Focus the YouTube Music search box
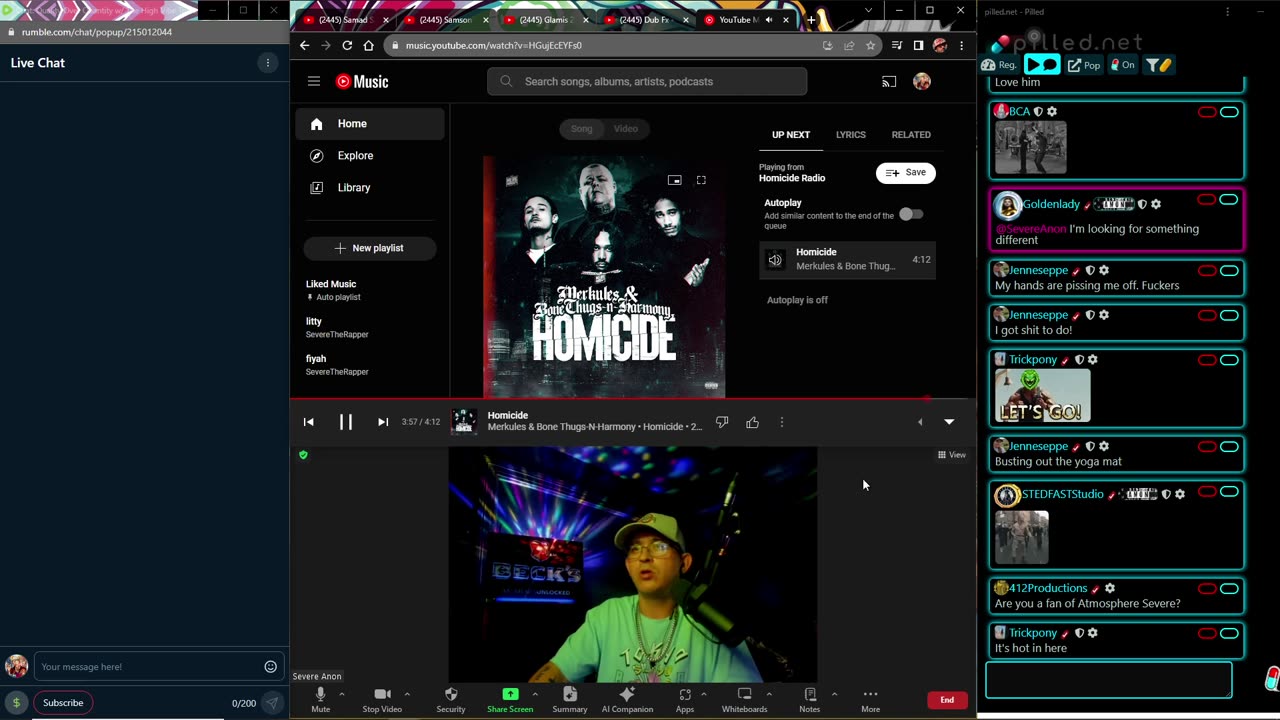This screenshot has width=1280, height=720. [647, 82]
